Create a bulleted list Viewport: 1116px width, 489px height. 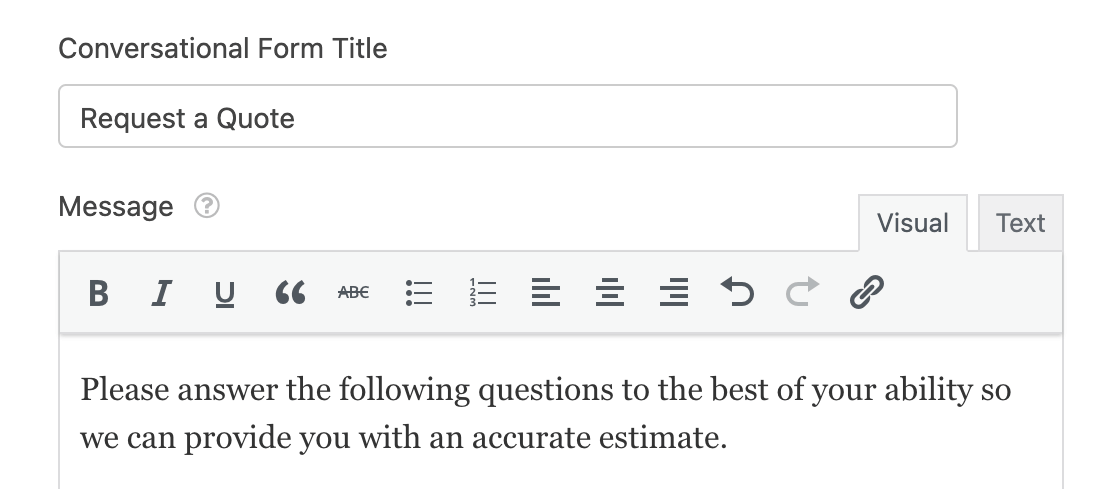pyautogui.click(x=418, y=293)
